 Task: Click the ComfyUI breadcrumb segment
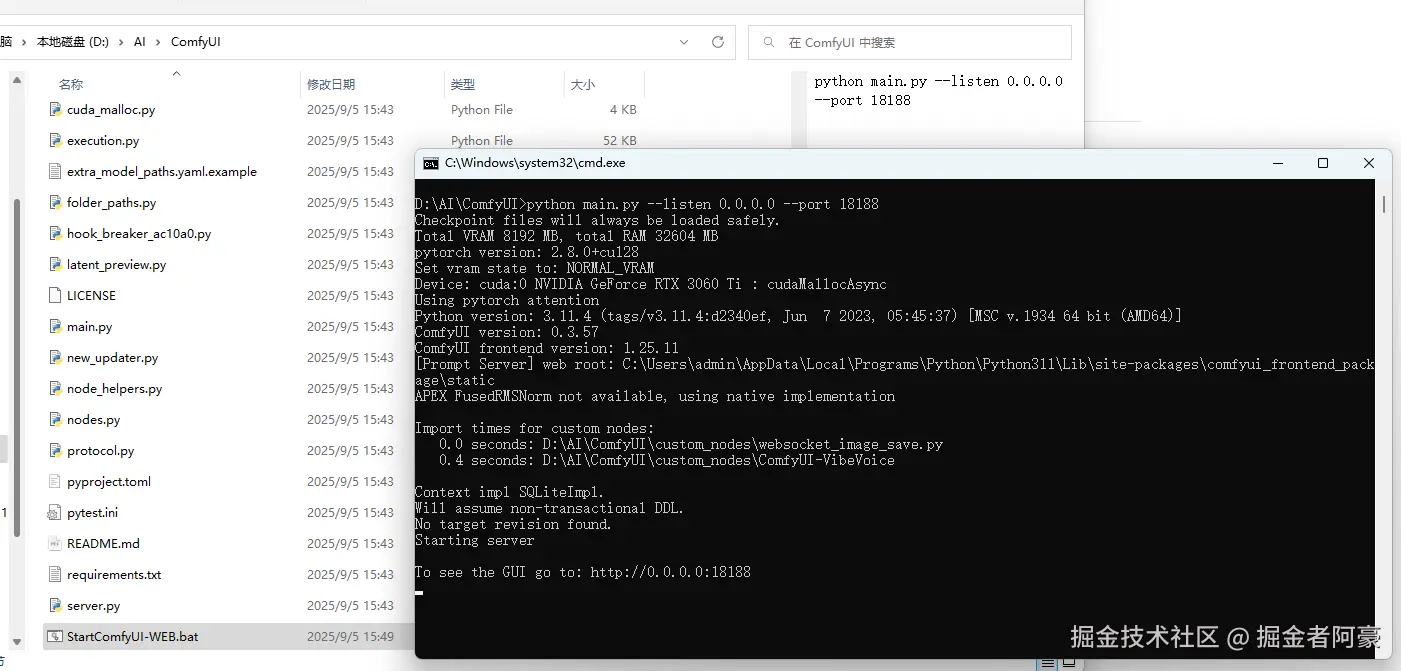pyautogui.click(x=196, y=42)
